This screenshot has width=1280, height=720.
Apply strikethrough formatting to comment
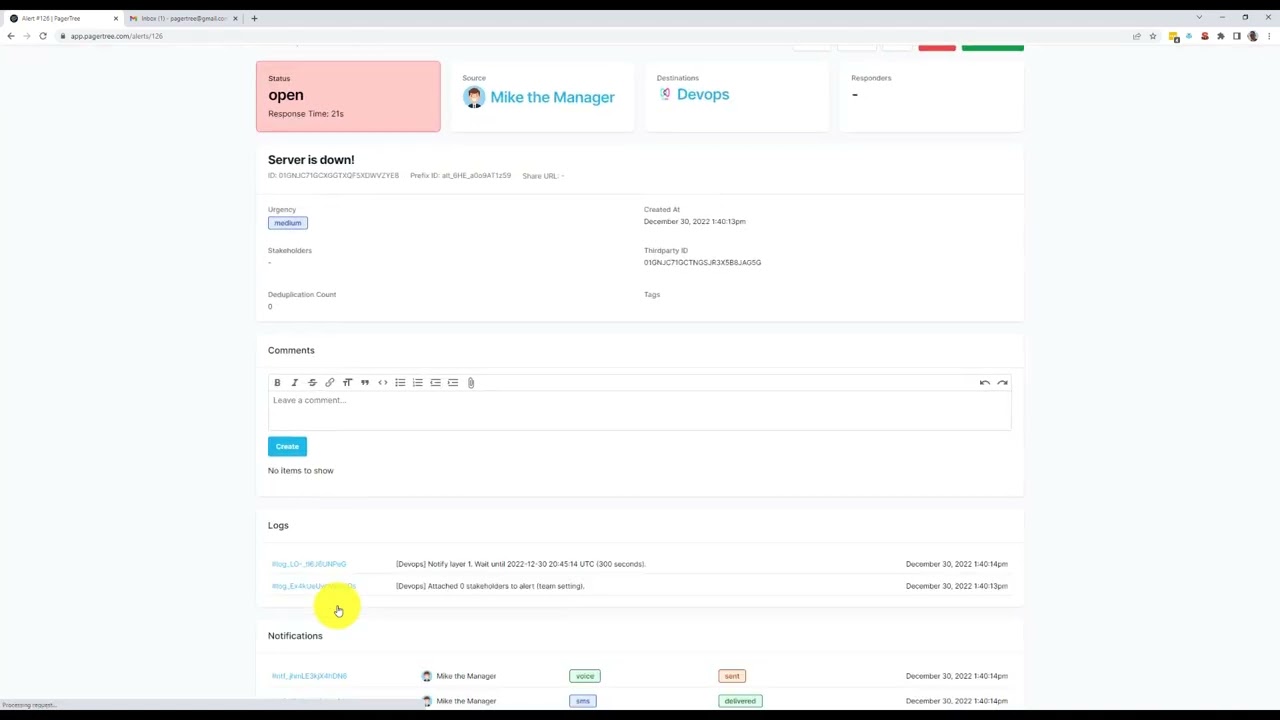pyautogui.click(x=312, y=382)
